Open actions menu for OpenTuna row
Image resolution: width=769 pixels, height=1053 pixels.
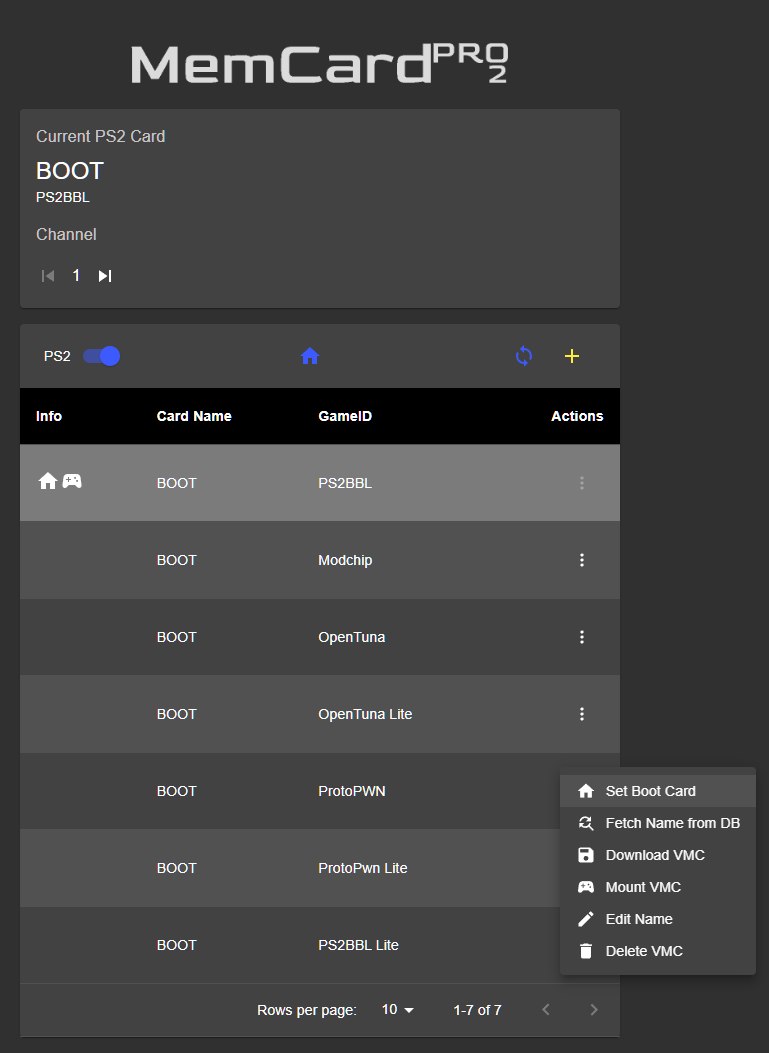click(582, 637)
